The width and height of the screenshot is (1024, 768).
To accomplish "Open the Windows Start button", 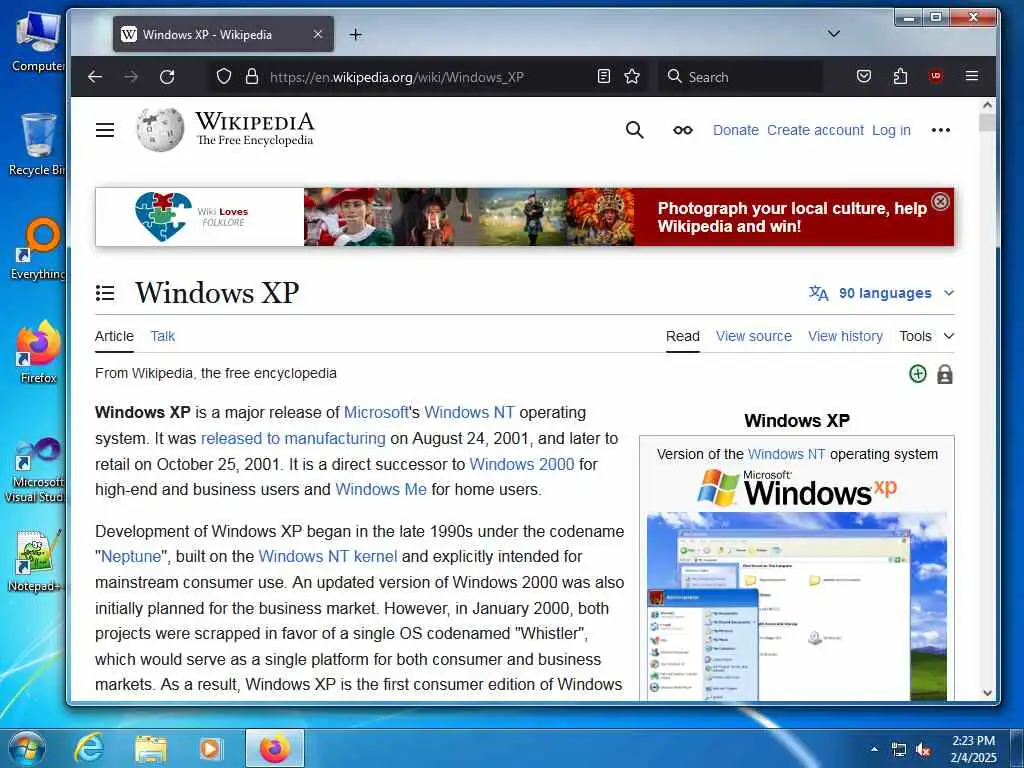I will coord(27,748).
